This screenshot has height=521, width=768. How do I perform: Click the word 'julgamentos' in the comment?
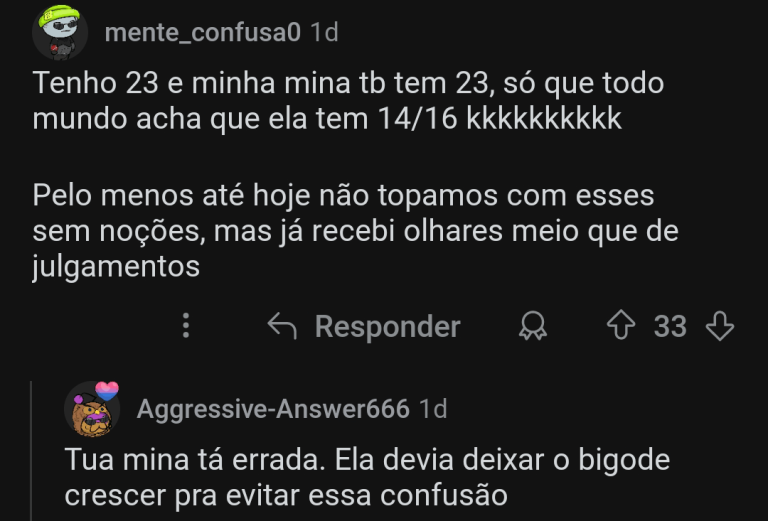coord(116,268)
